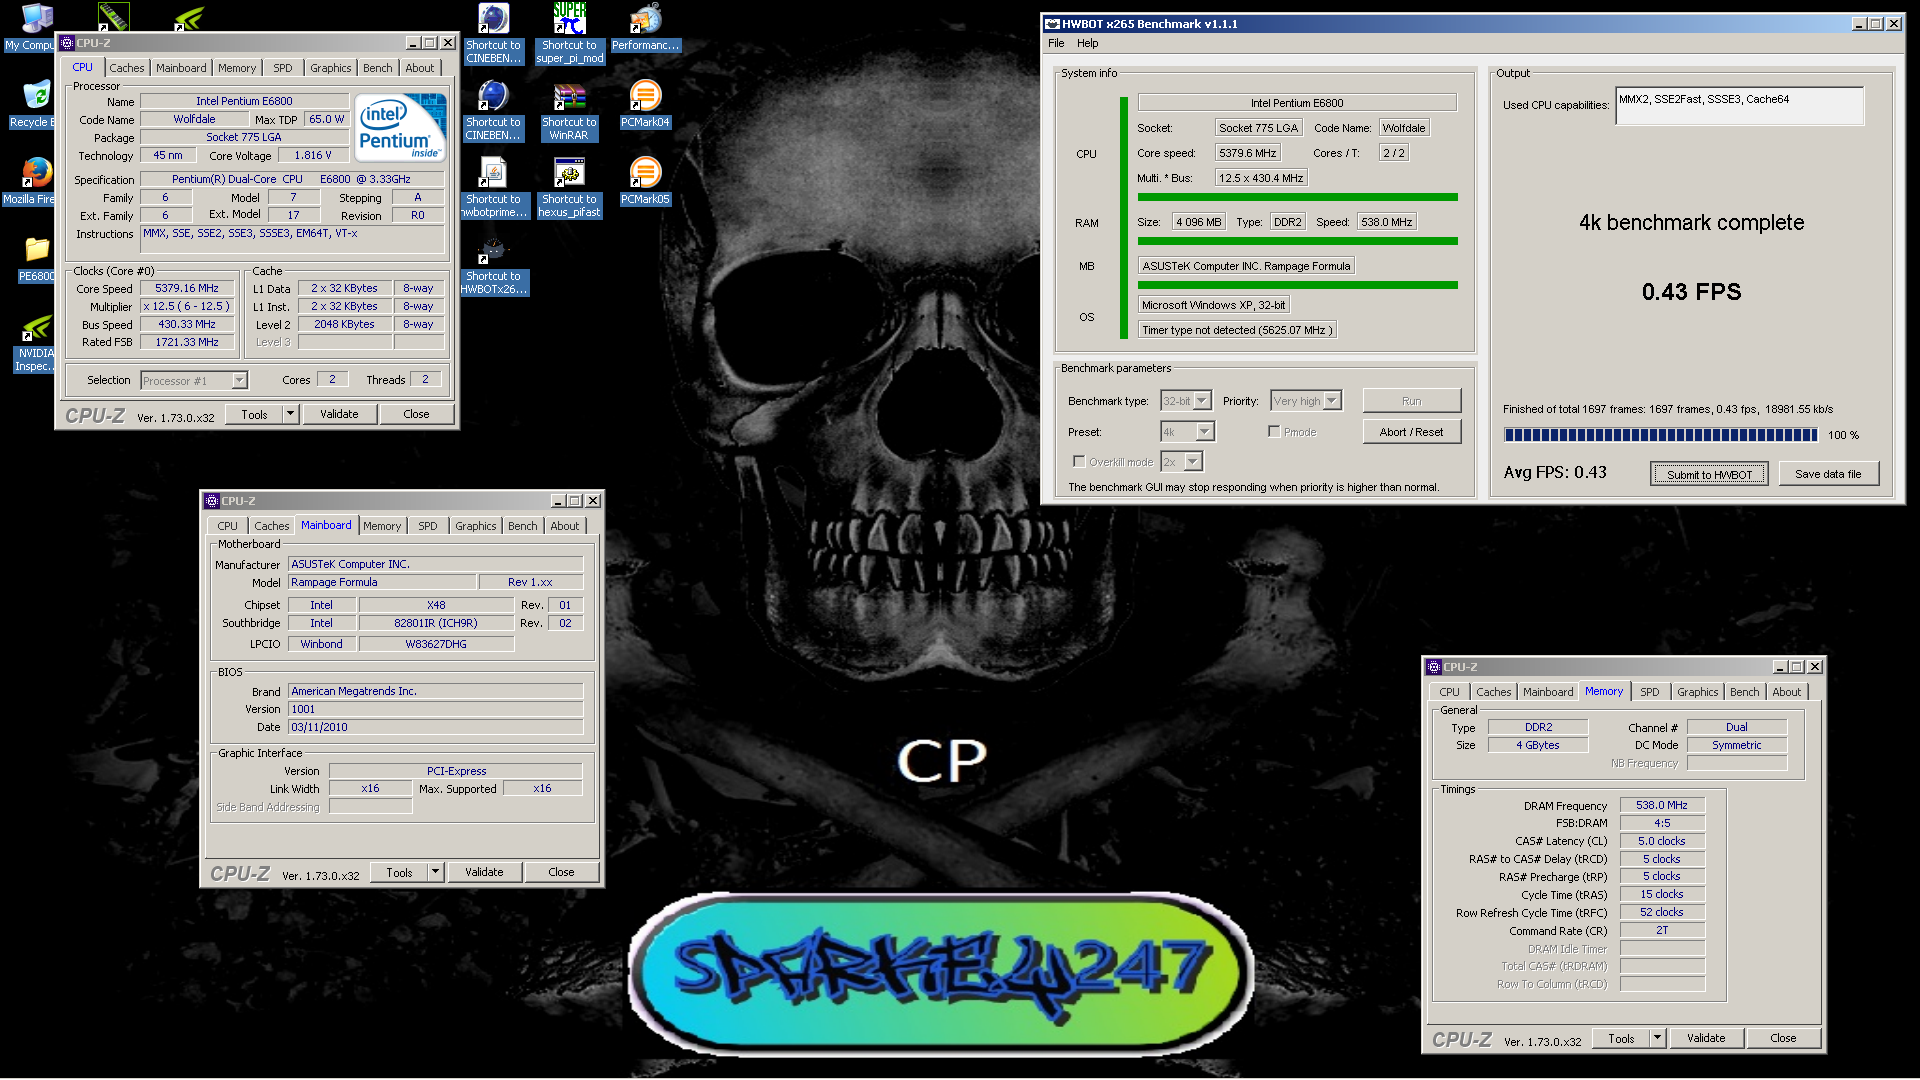Screen dimensions: 1920x1080
Task: Click CPU-Z title icon in top-left window
Action: coord(67,43)
